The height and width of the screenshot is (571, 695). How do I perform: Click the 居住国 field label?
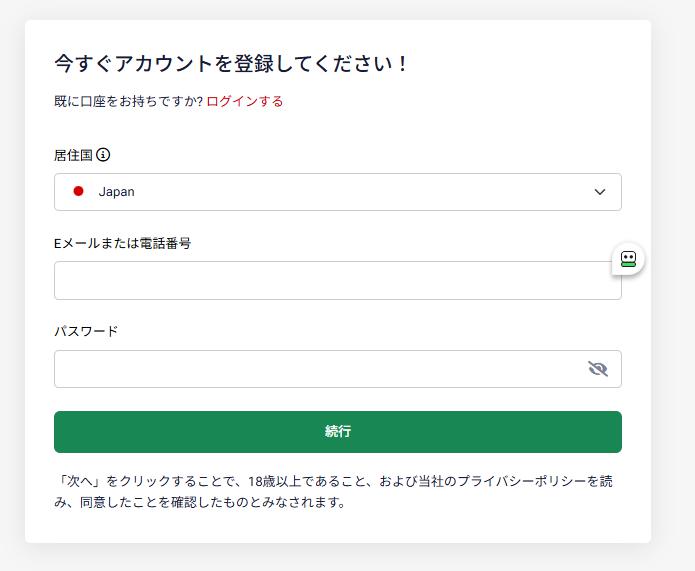point(73,155)
